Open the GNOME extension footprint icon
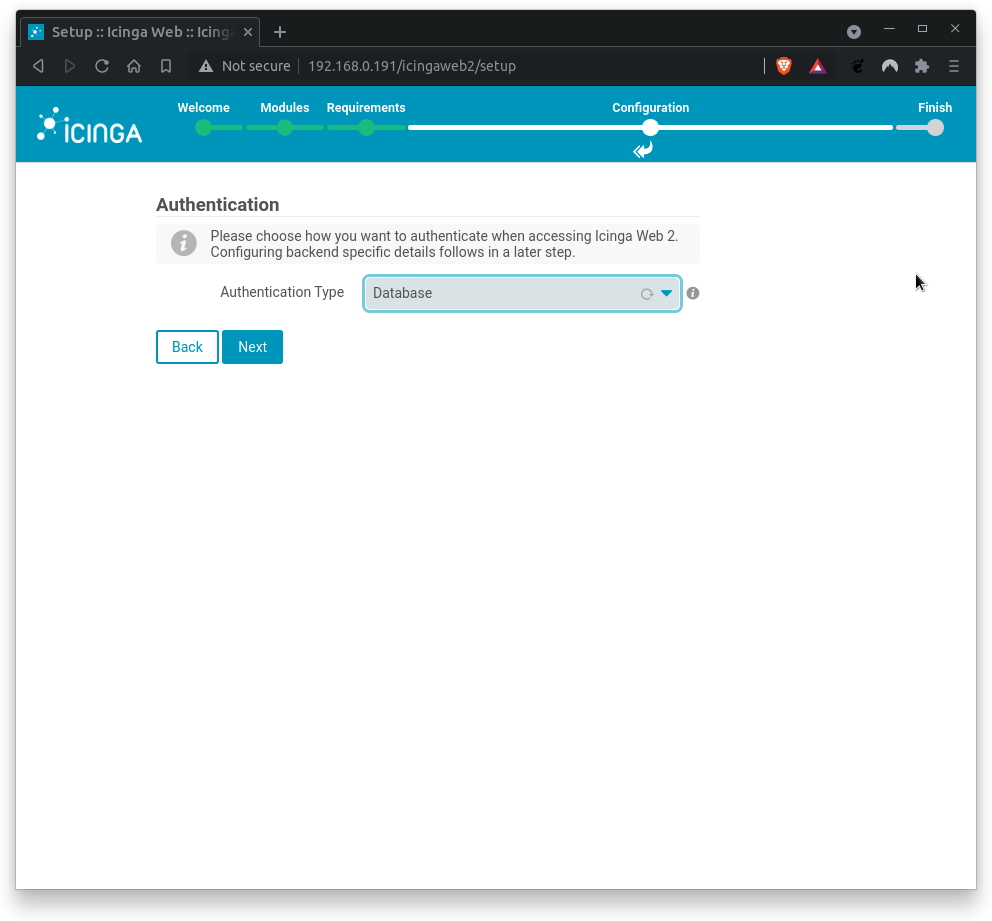This screenshot has height=921, width=992. [857, 66]
